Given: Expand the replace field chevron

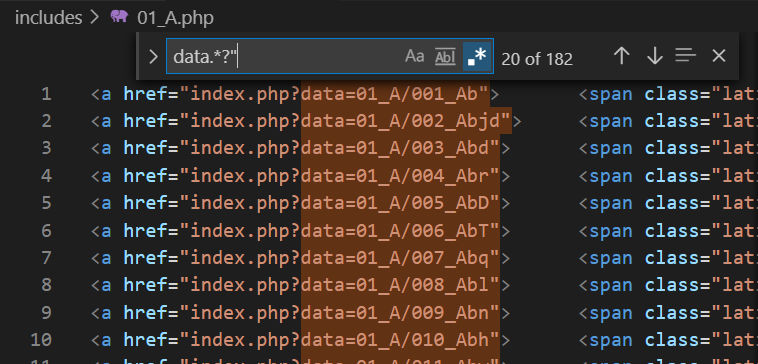Looking at the screenshot, I should tap(153, 57).
